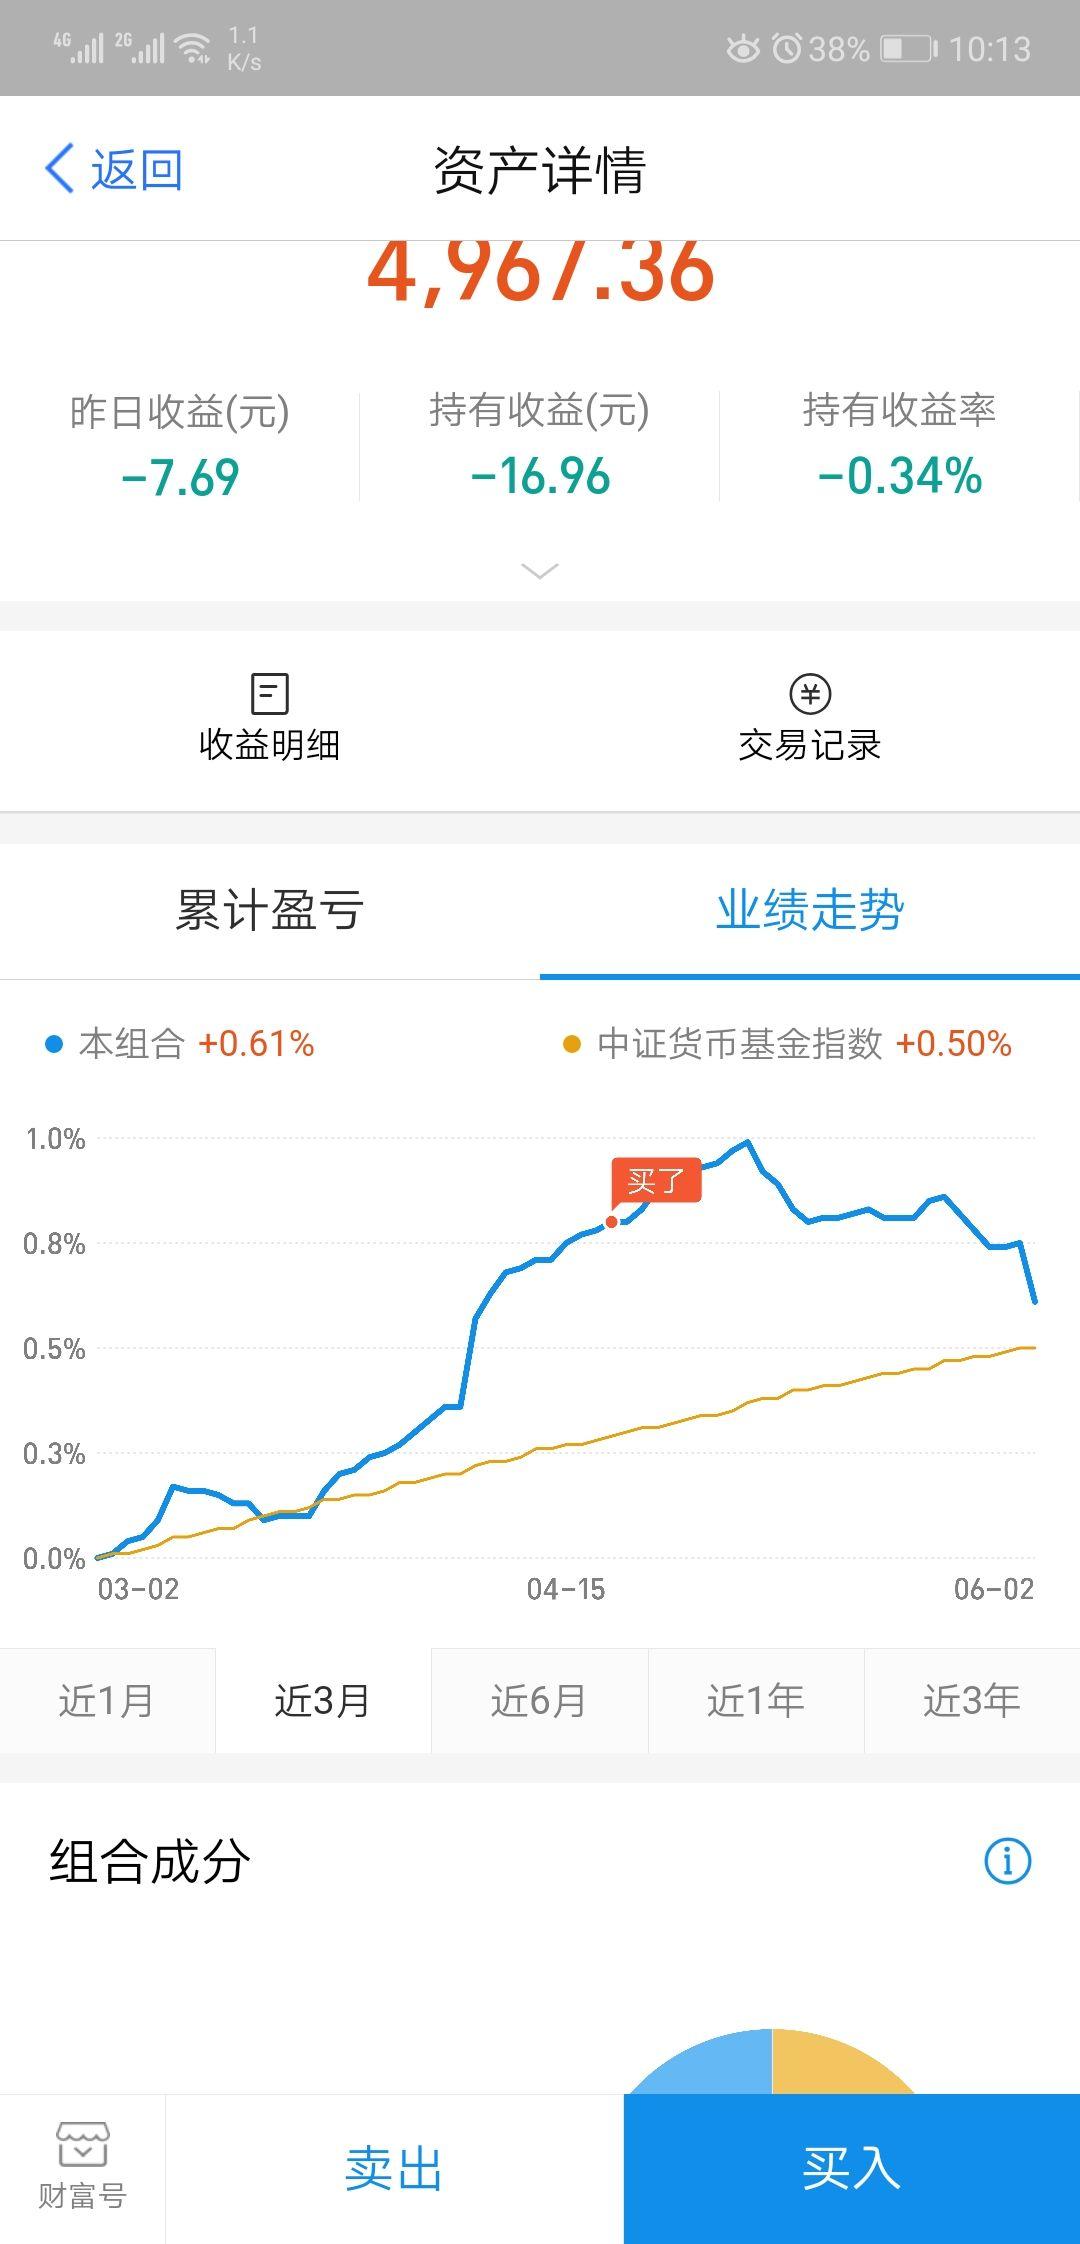Tap the eye comfort status icon
The image size is (1080, 2244).
[743, 48]
